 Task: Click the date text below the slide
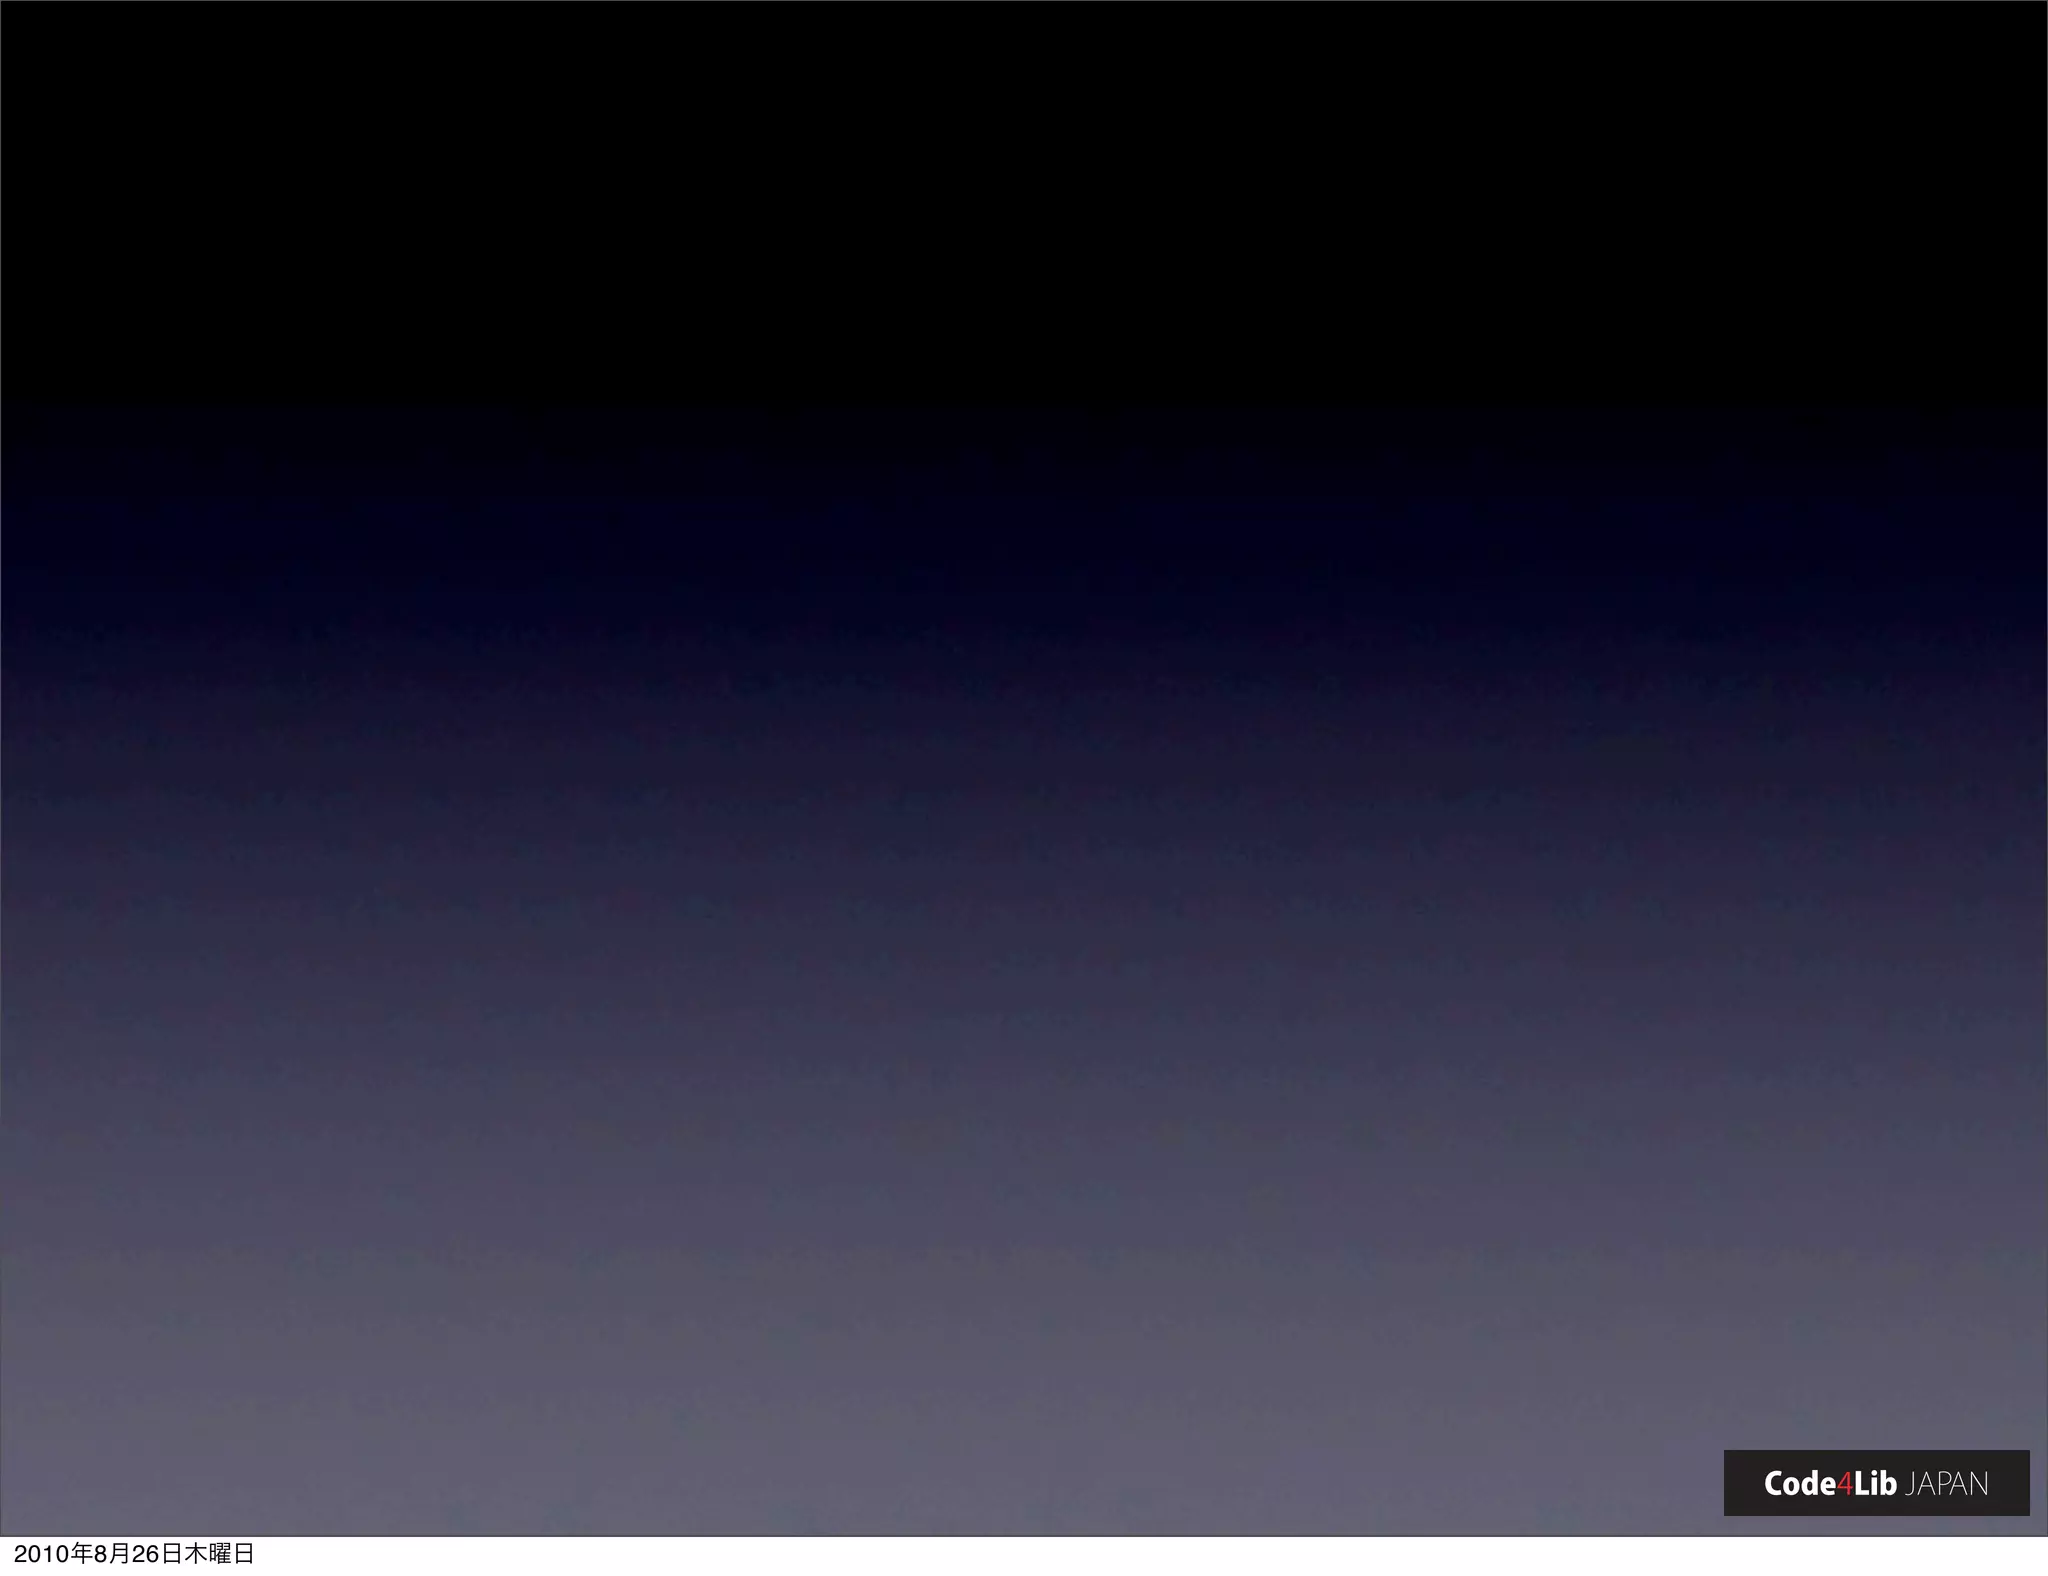pos(134,1554)
